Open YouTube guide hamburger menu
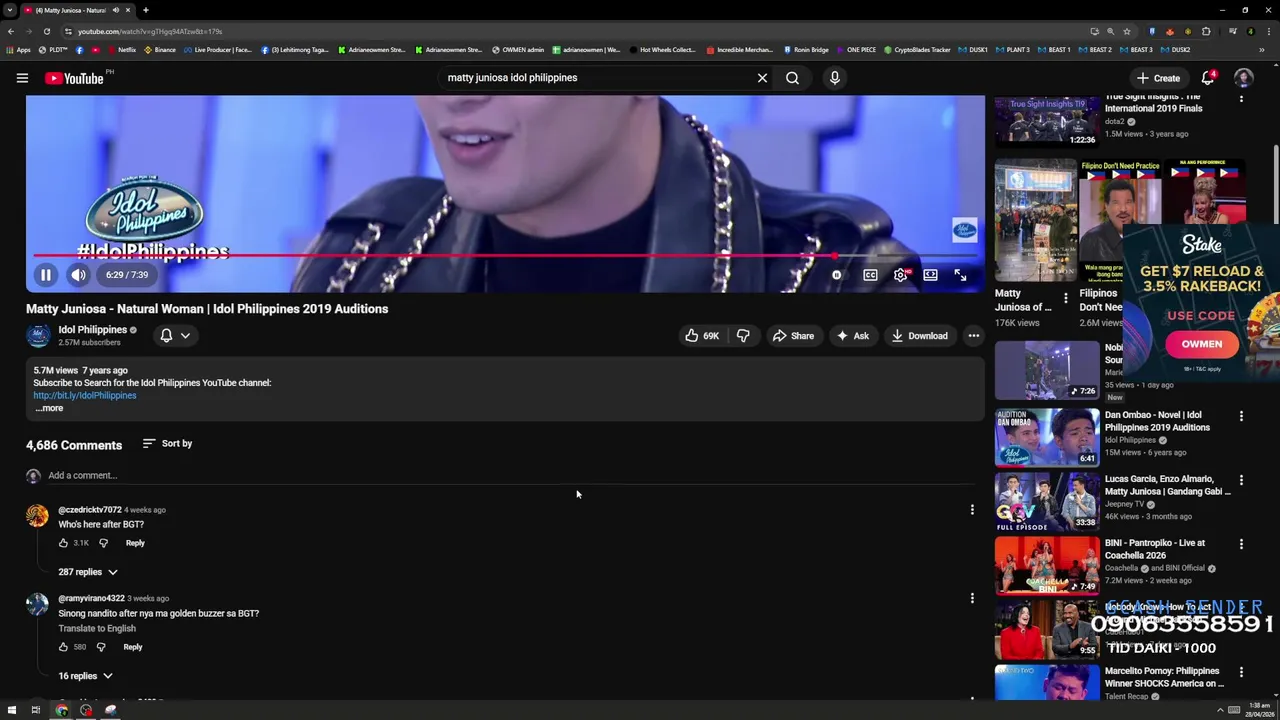The image size is (1280, 720). pos(22,77)
